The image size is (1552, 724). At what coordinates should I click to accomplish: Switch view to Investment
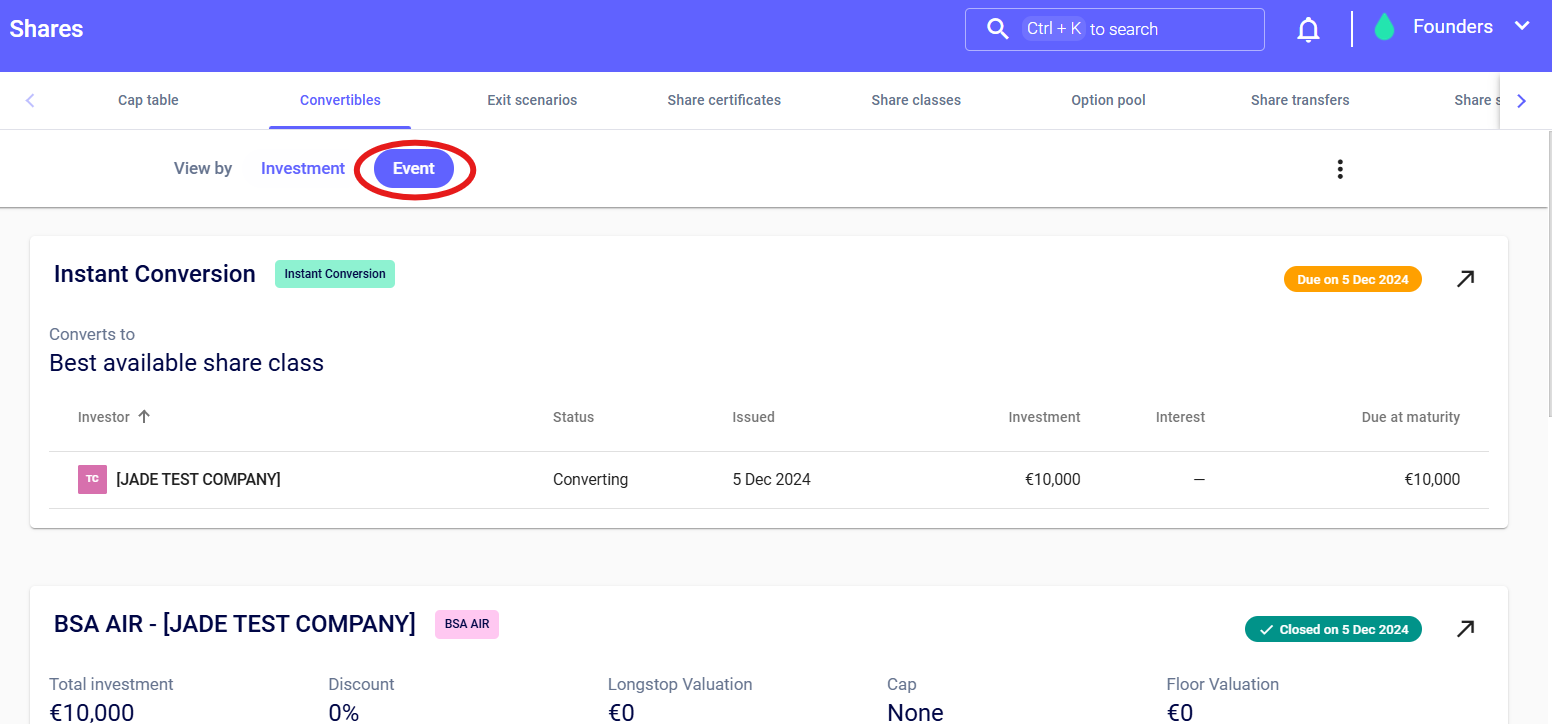pyautogui.click(x=302, y=169)
